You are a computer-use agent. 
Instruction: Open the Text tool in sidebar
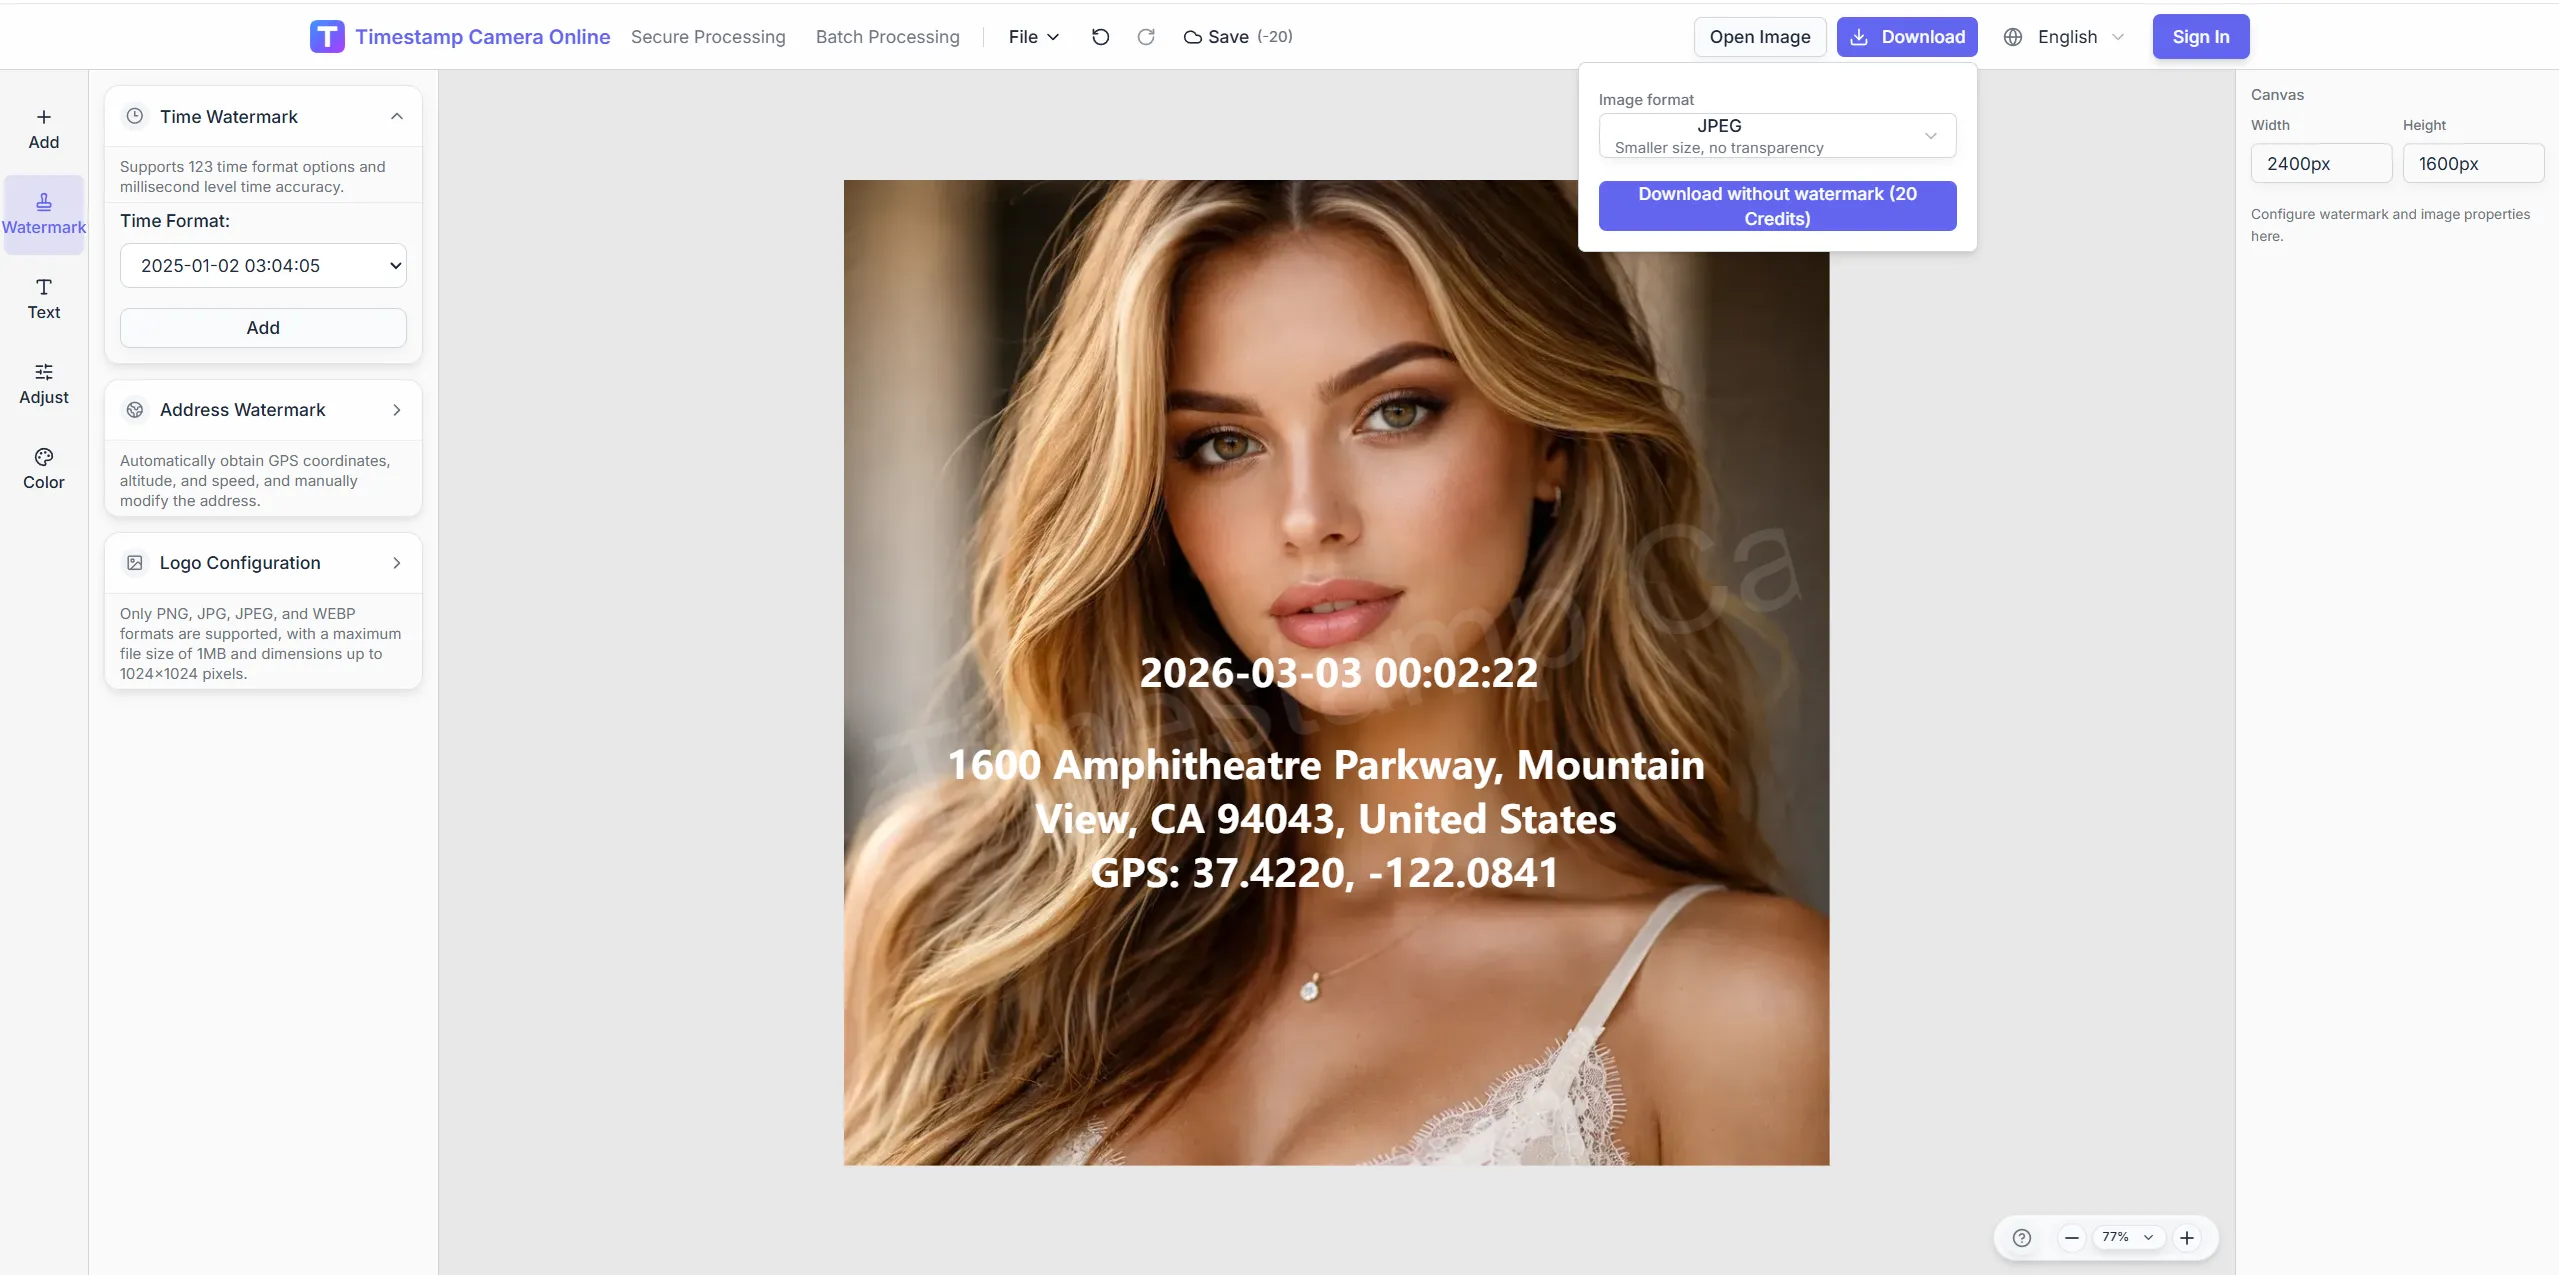click(x=44, y=297)
